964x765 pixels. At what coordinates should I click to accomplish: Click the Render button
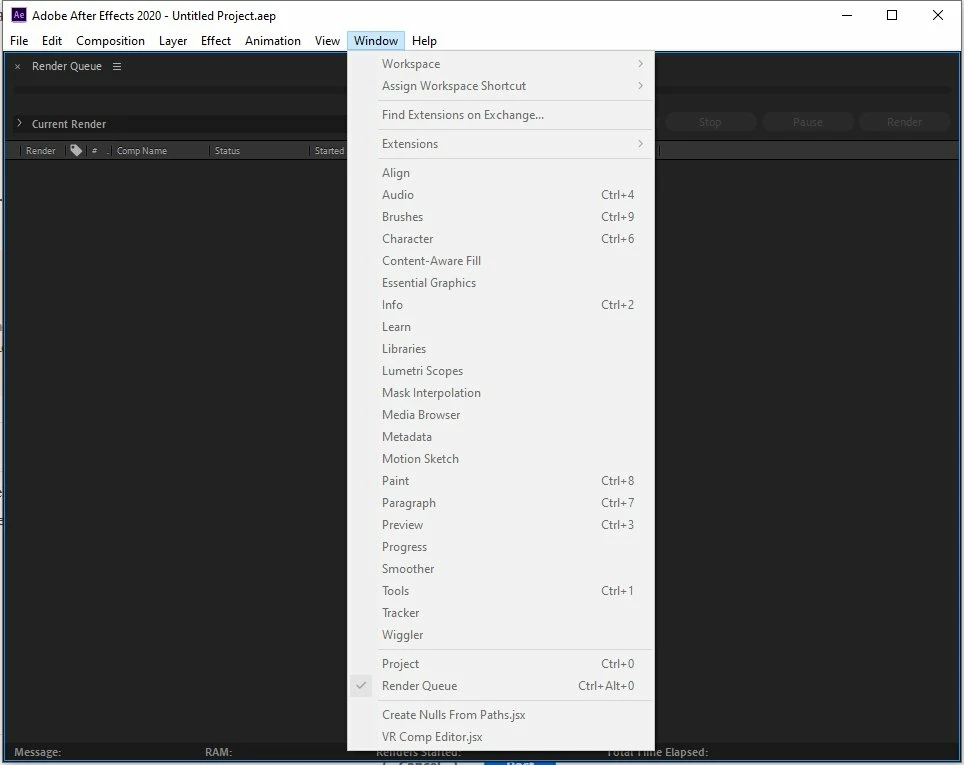point(904,122)
